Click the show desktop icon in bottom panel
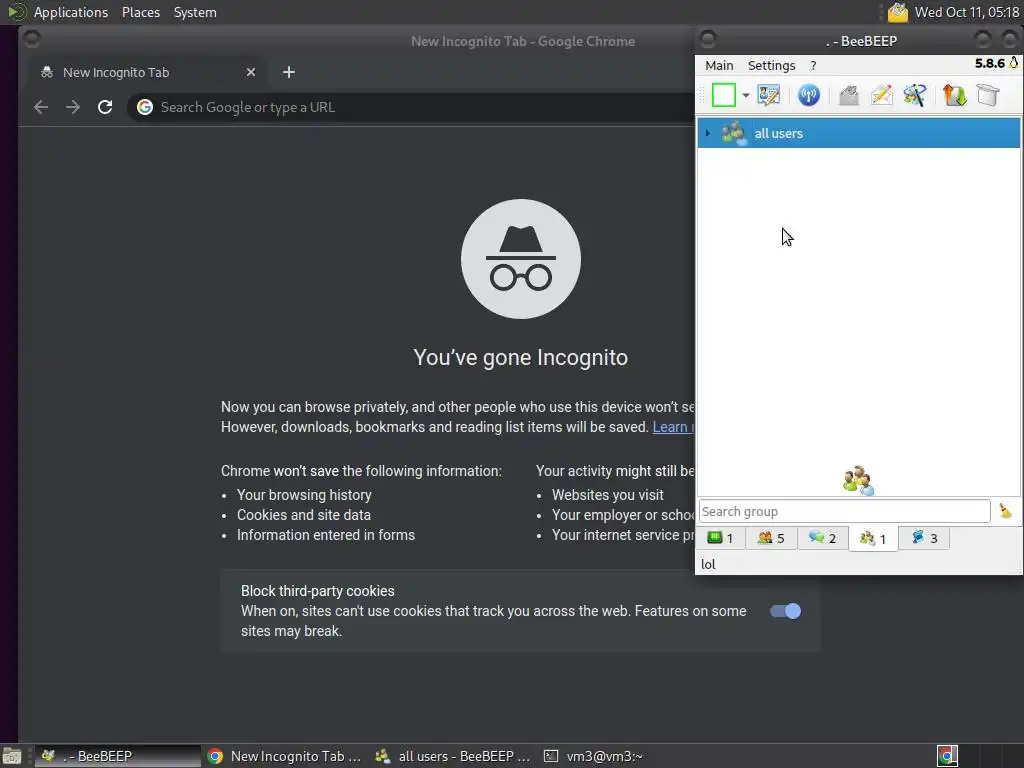1024x768 pixels. (x=12, y=756)
